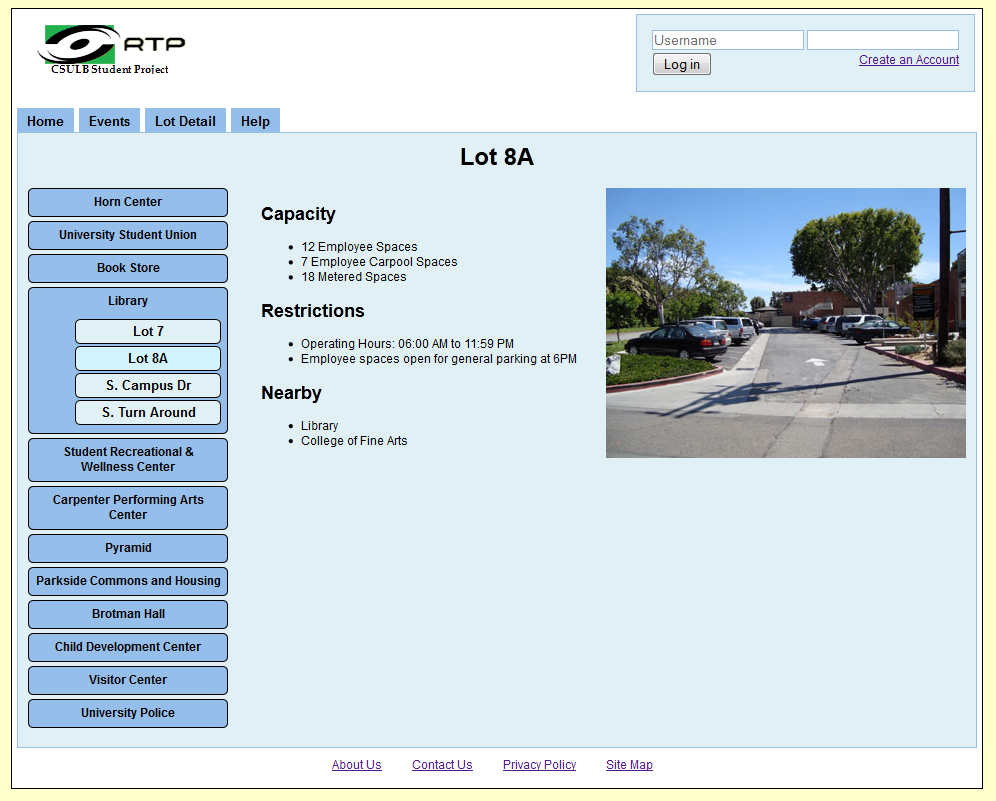This screenshot has width=996, height=801.
Task: Click the Lot 8A parking photo
Action: coord(786,323)
